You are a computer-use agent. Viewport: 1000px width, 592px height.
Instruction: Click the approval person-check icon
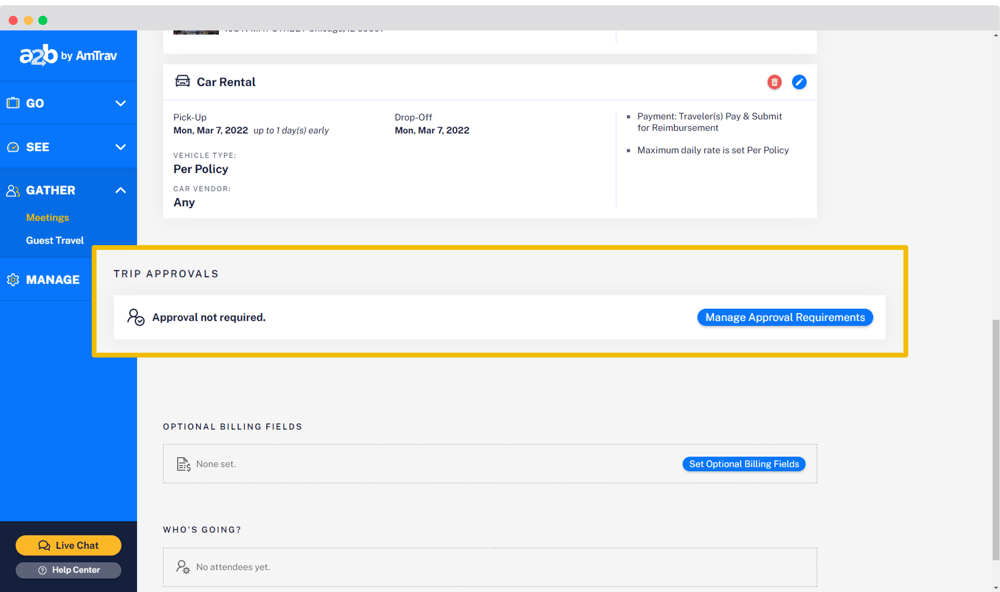[136, 317]
